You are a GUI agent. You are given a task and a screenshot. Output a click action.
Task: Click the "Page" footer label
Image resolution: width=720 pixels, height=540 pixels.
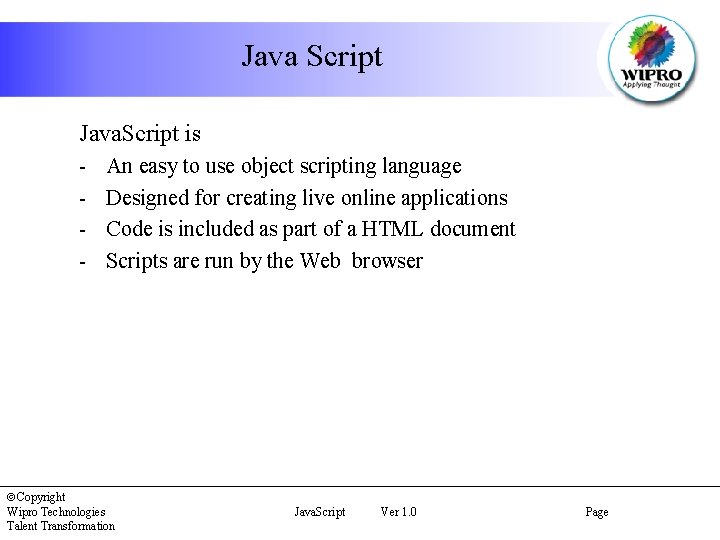(597, 512)
